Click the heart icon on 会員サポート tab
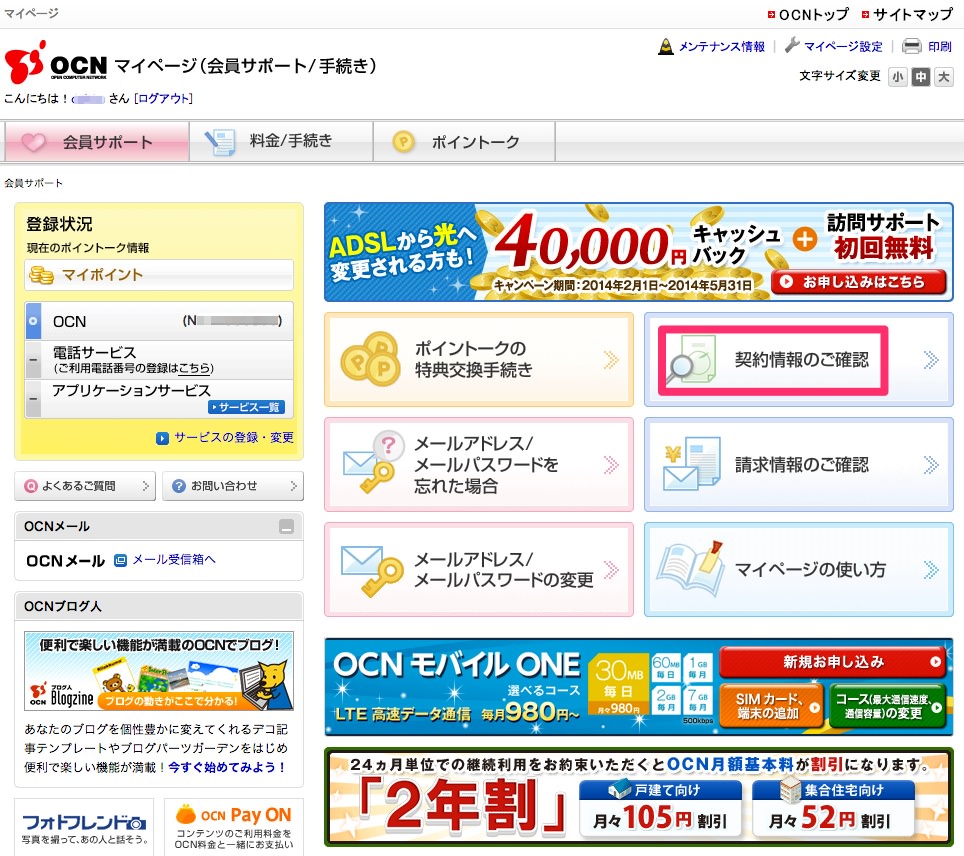 [34, 143]
